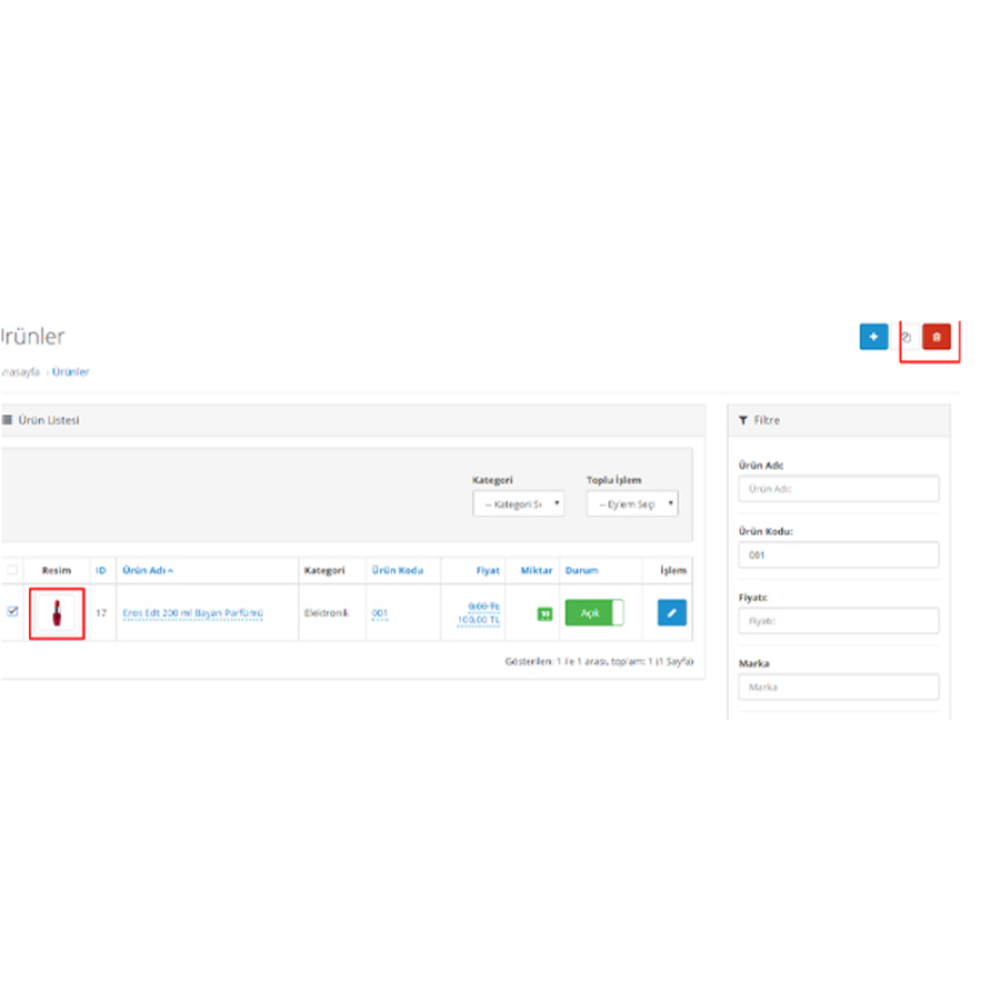
Task: Select the ID column header
Action: (x=100, y=570)
